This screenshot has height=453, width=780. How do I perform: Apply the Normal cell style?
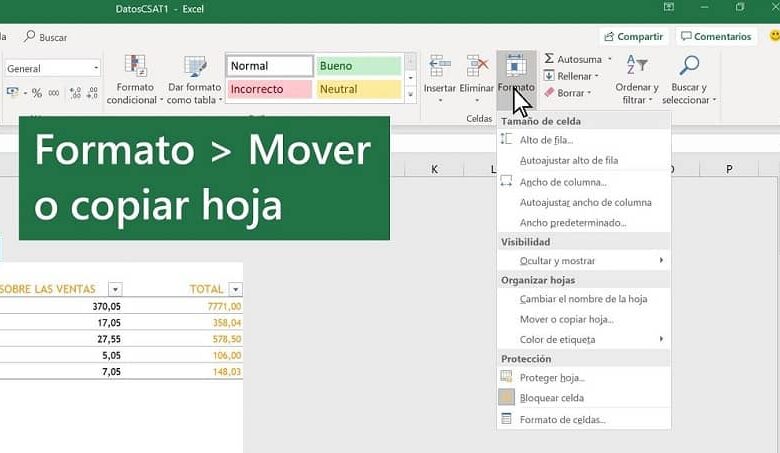click(270, 66)
